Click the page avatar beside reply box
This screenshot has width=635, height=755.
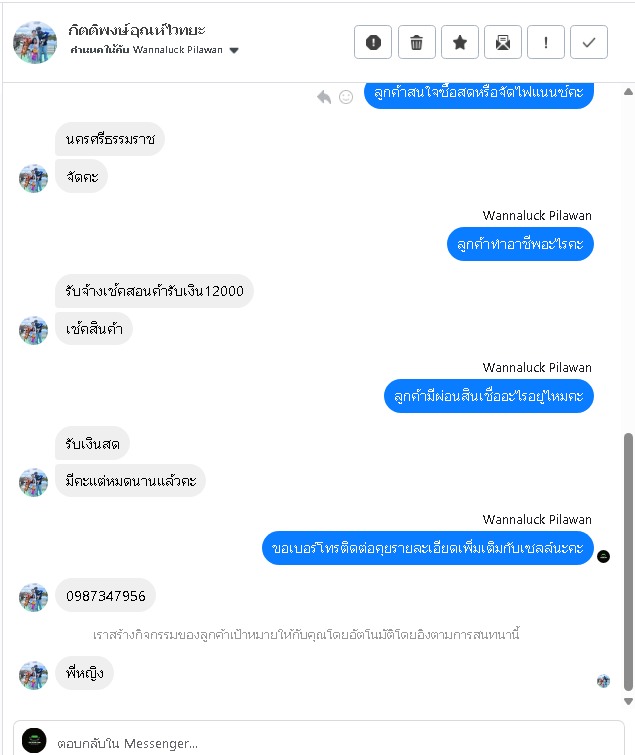(34, 741)
